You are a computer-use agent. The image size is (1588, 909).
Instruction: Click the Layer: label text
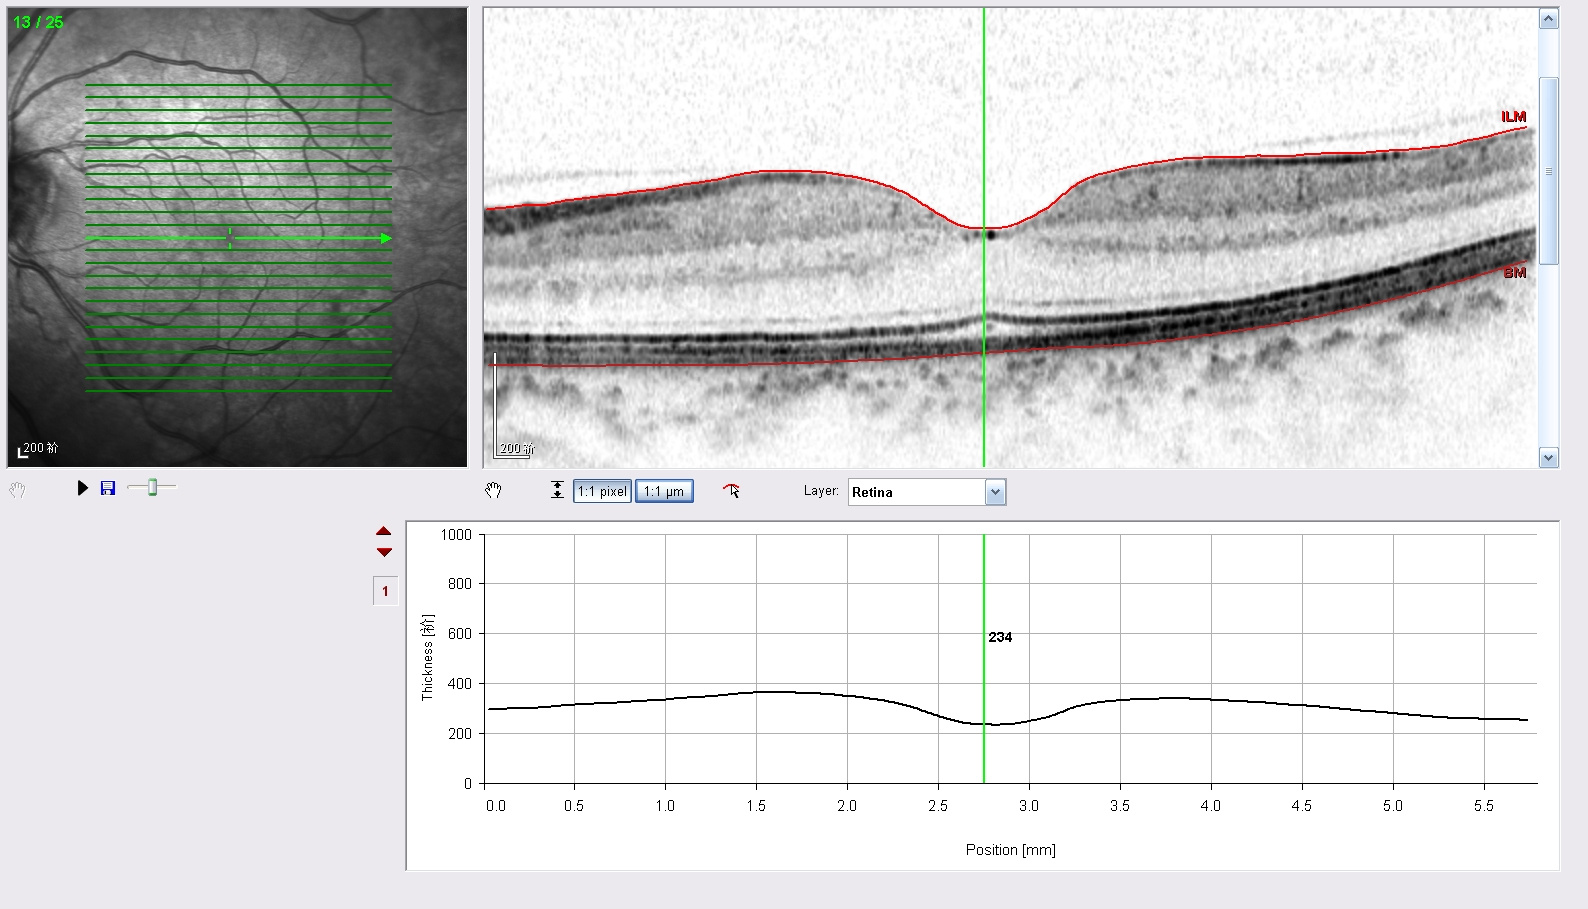[821, 491]
